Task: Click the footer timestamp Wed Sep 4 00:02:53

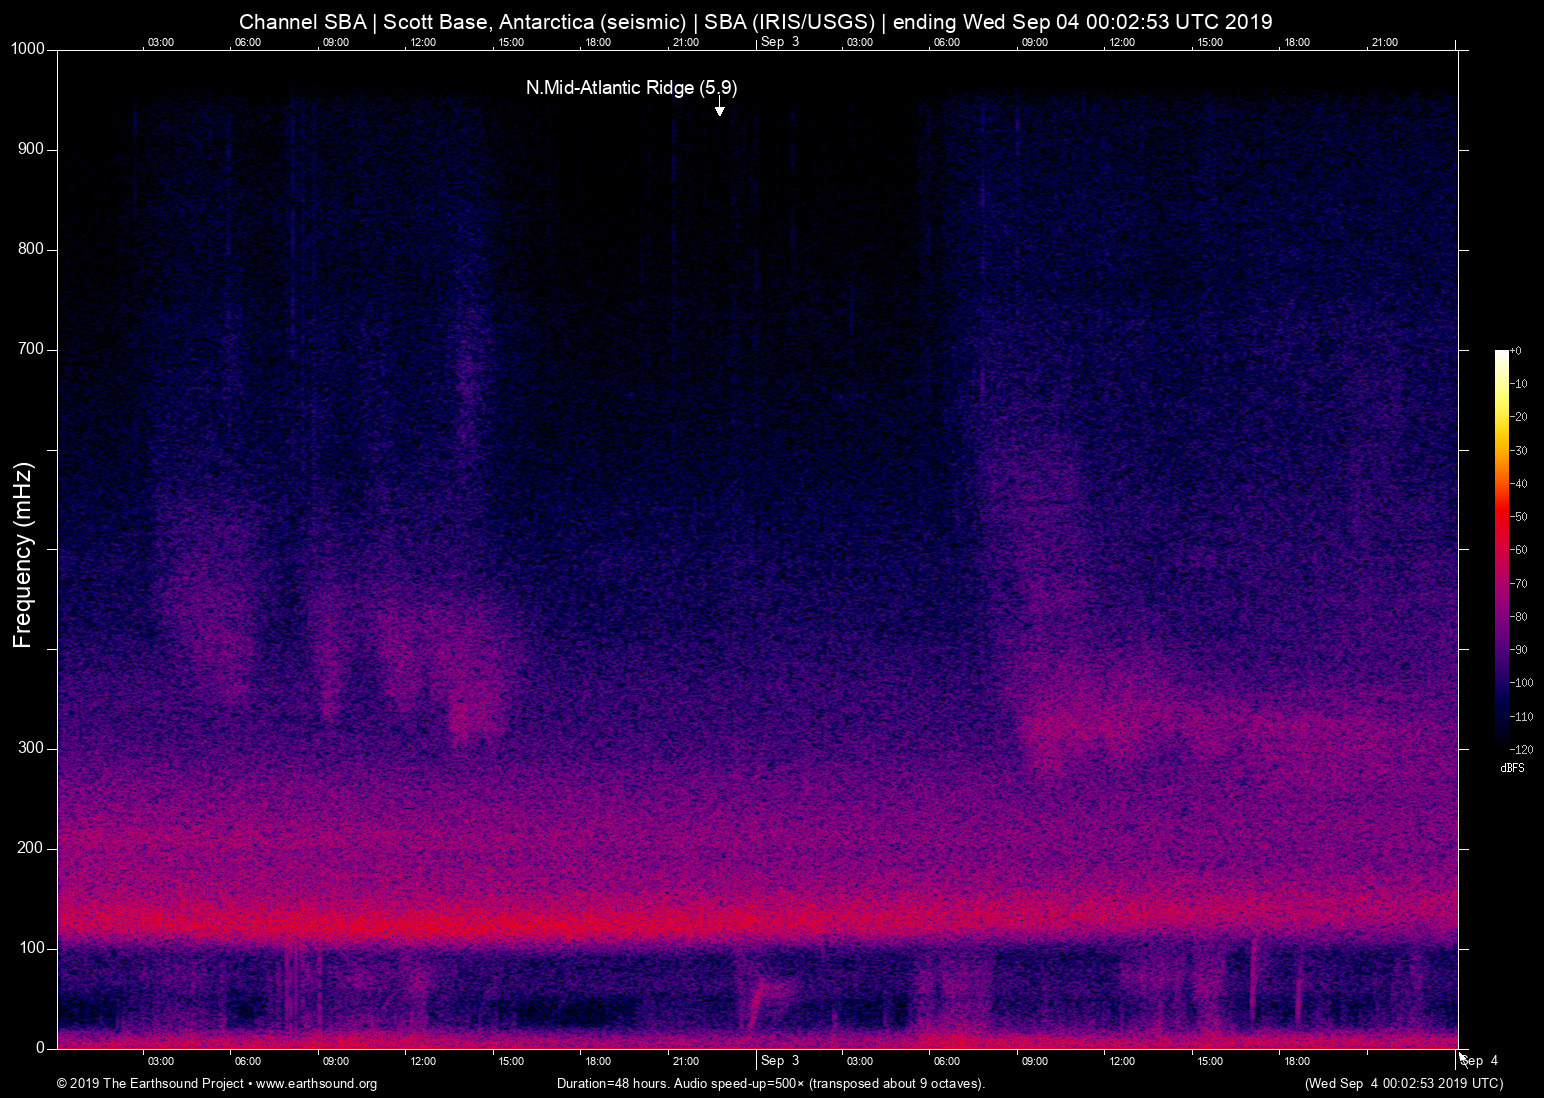Action: tap(1403, 1084)
